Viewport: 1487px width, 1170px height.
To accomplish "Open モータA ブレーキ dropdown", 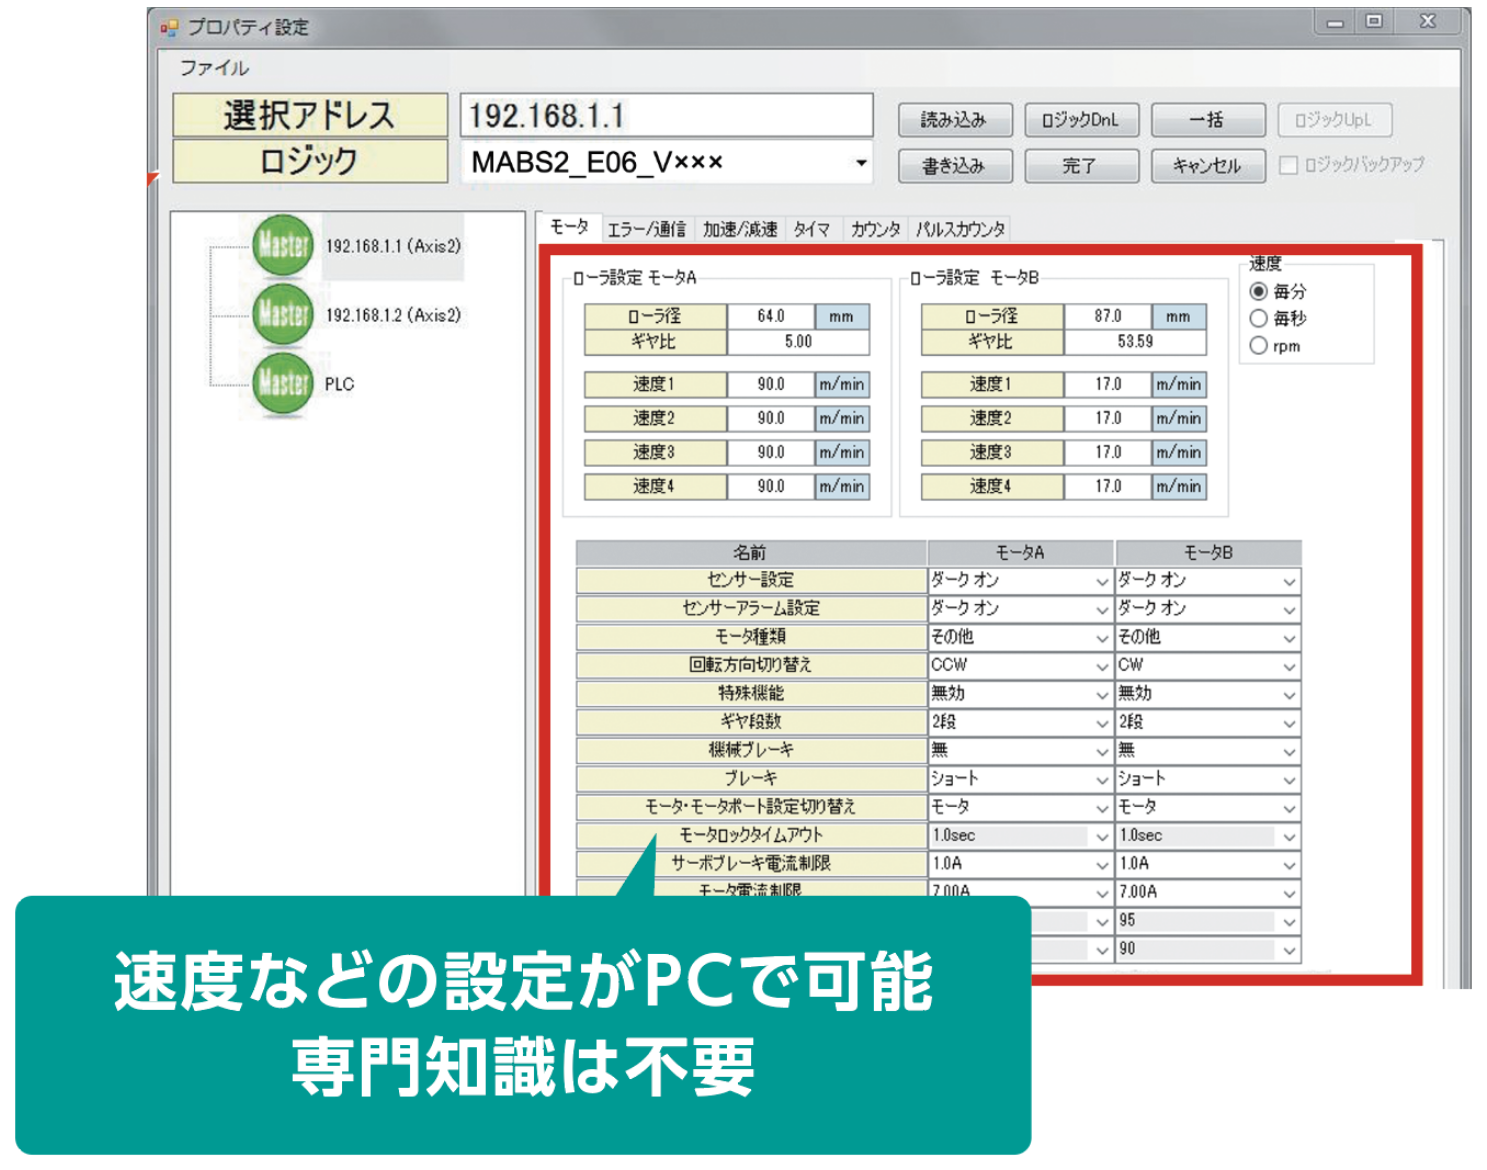I will pyautogui.click(x=1101, y=779).
